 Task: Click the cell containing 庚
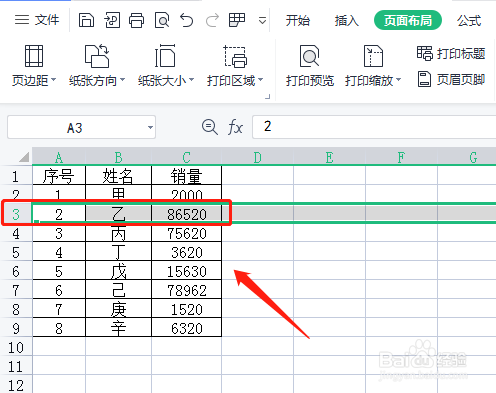click(x=119, y=309)
